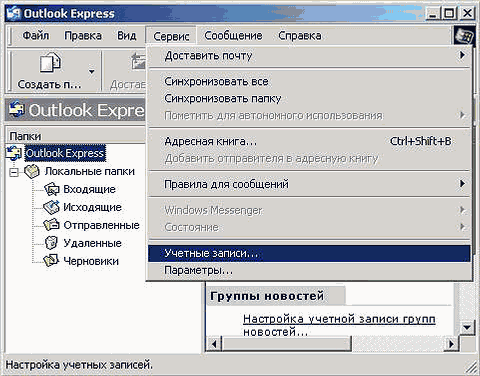Viewport: 480px width, 376px height.
Task: Click the Удаленные trash bin icon
Action: (x=51, y=243)
